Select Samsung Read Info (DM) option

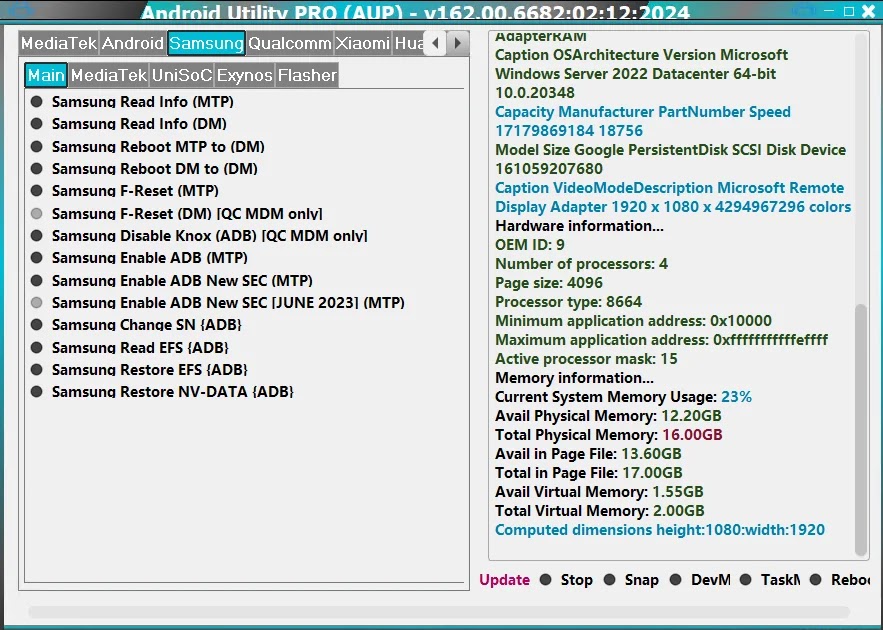(129, 124)
